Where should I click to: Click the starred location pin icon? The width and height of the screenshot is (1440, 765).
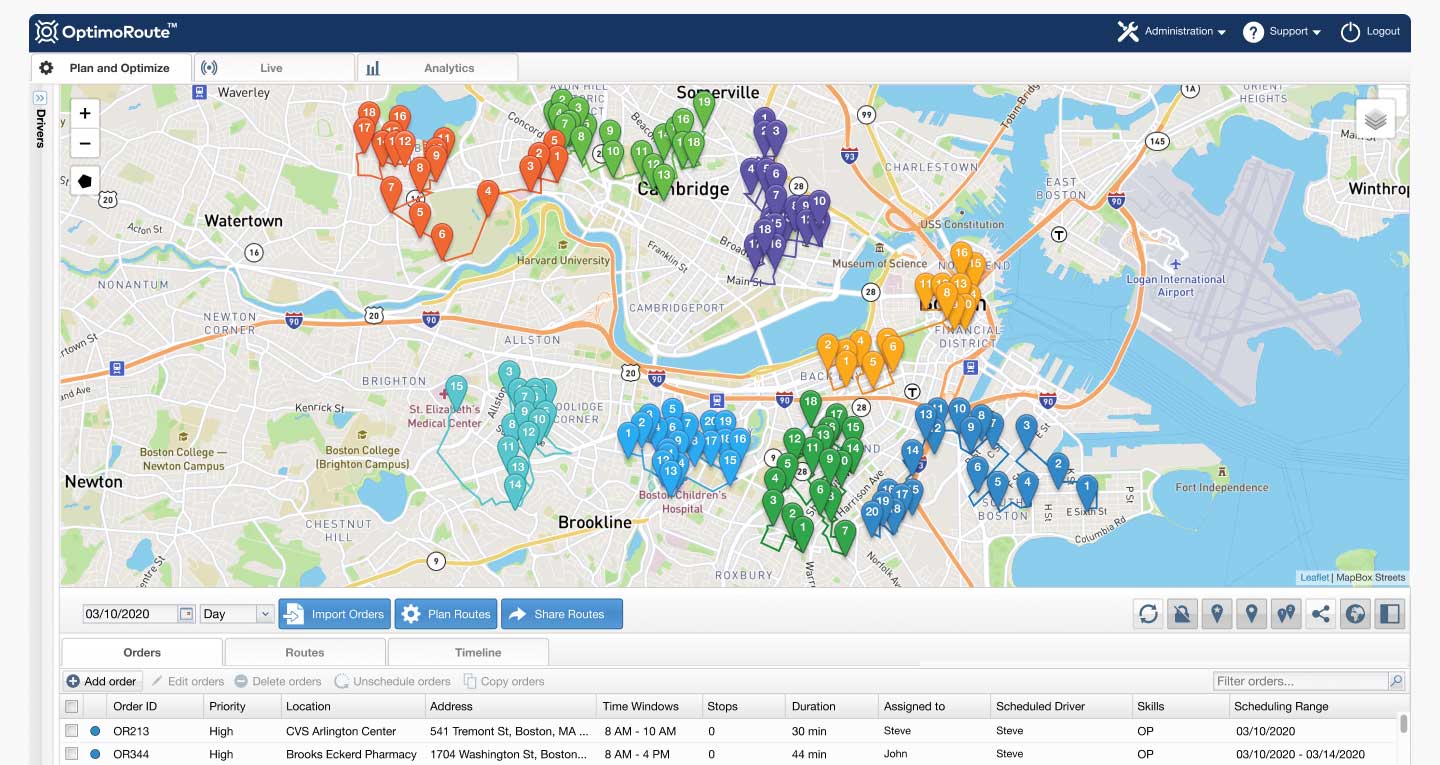tap(1217, 614)
